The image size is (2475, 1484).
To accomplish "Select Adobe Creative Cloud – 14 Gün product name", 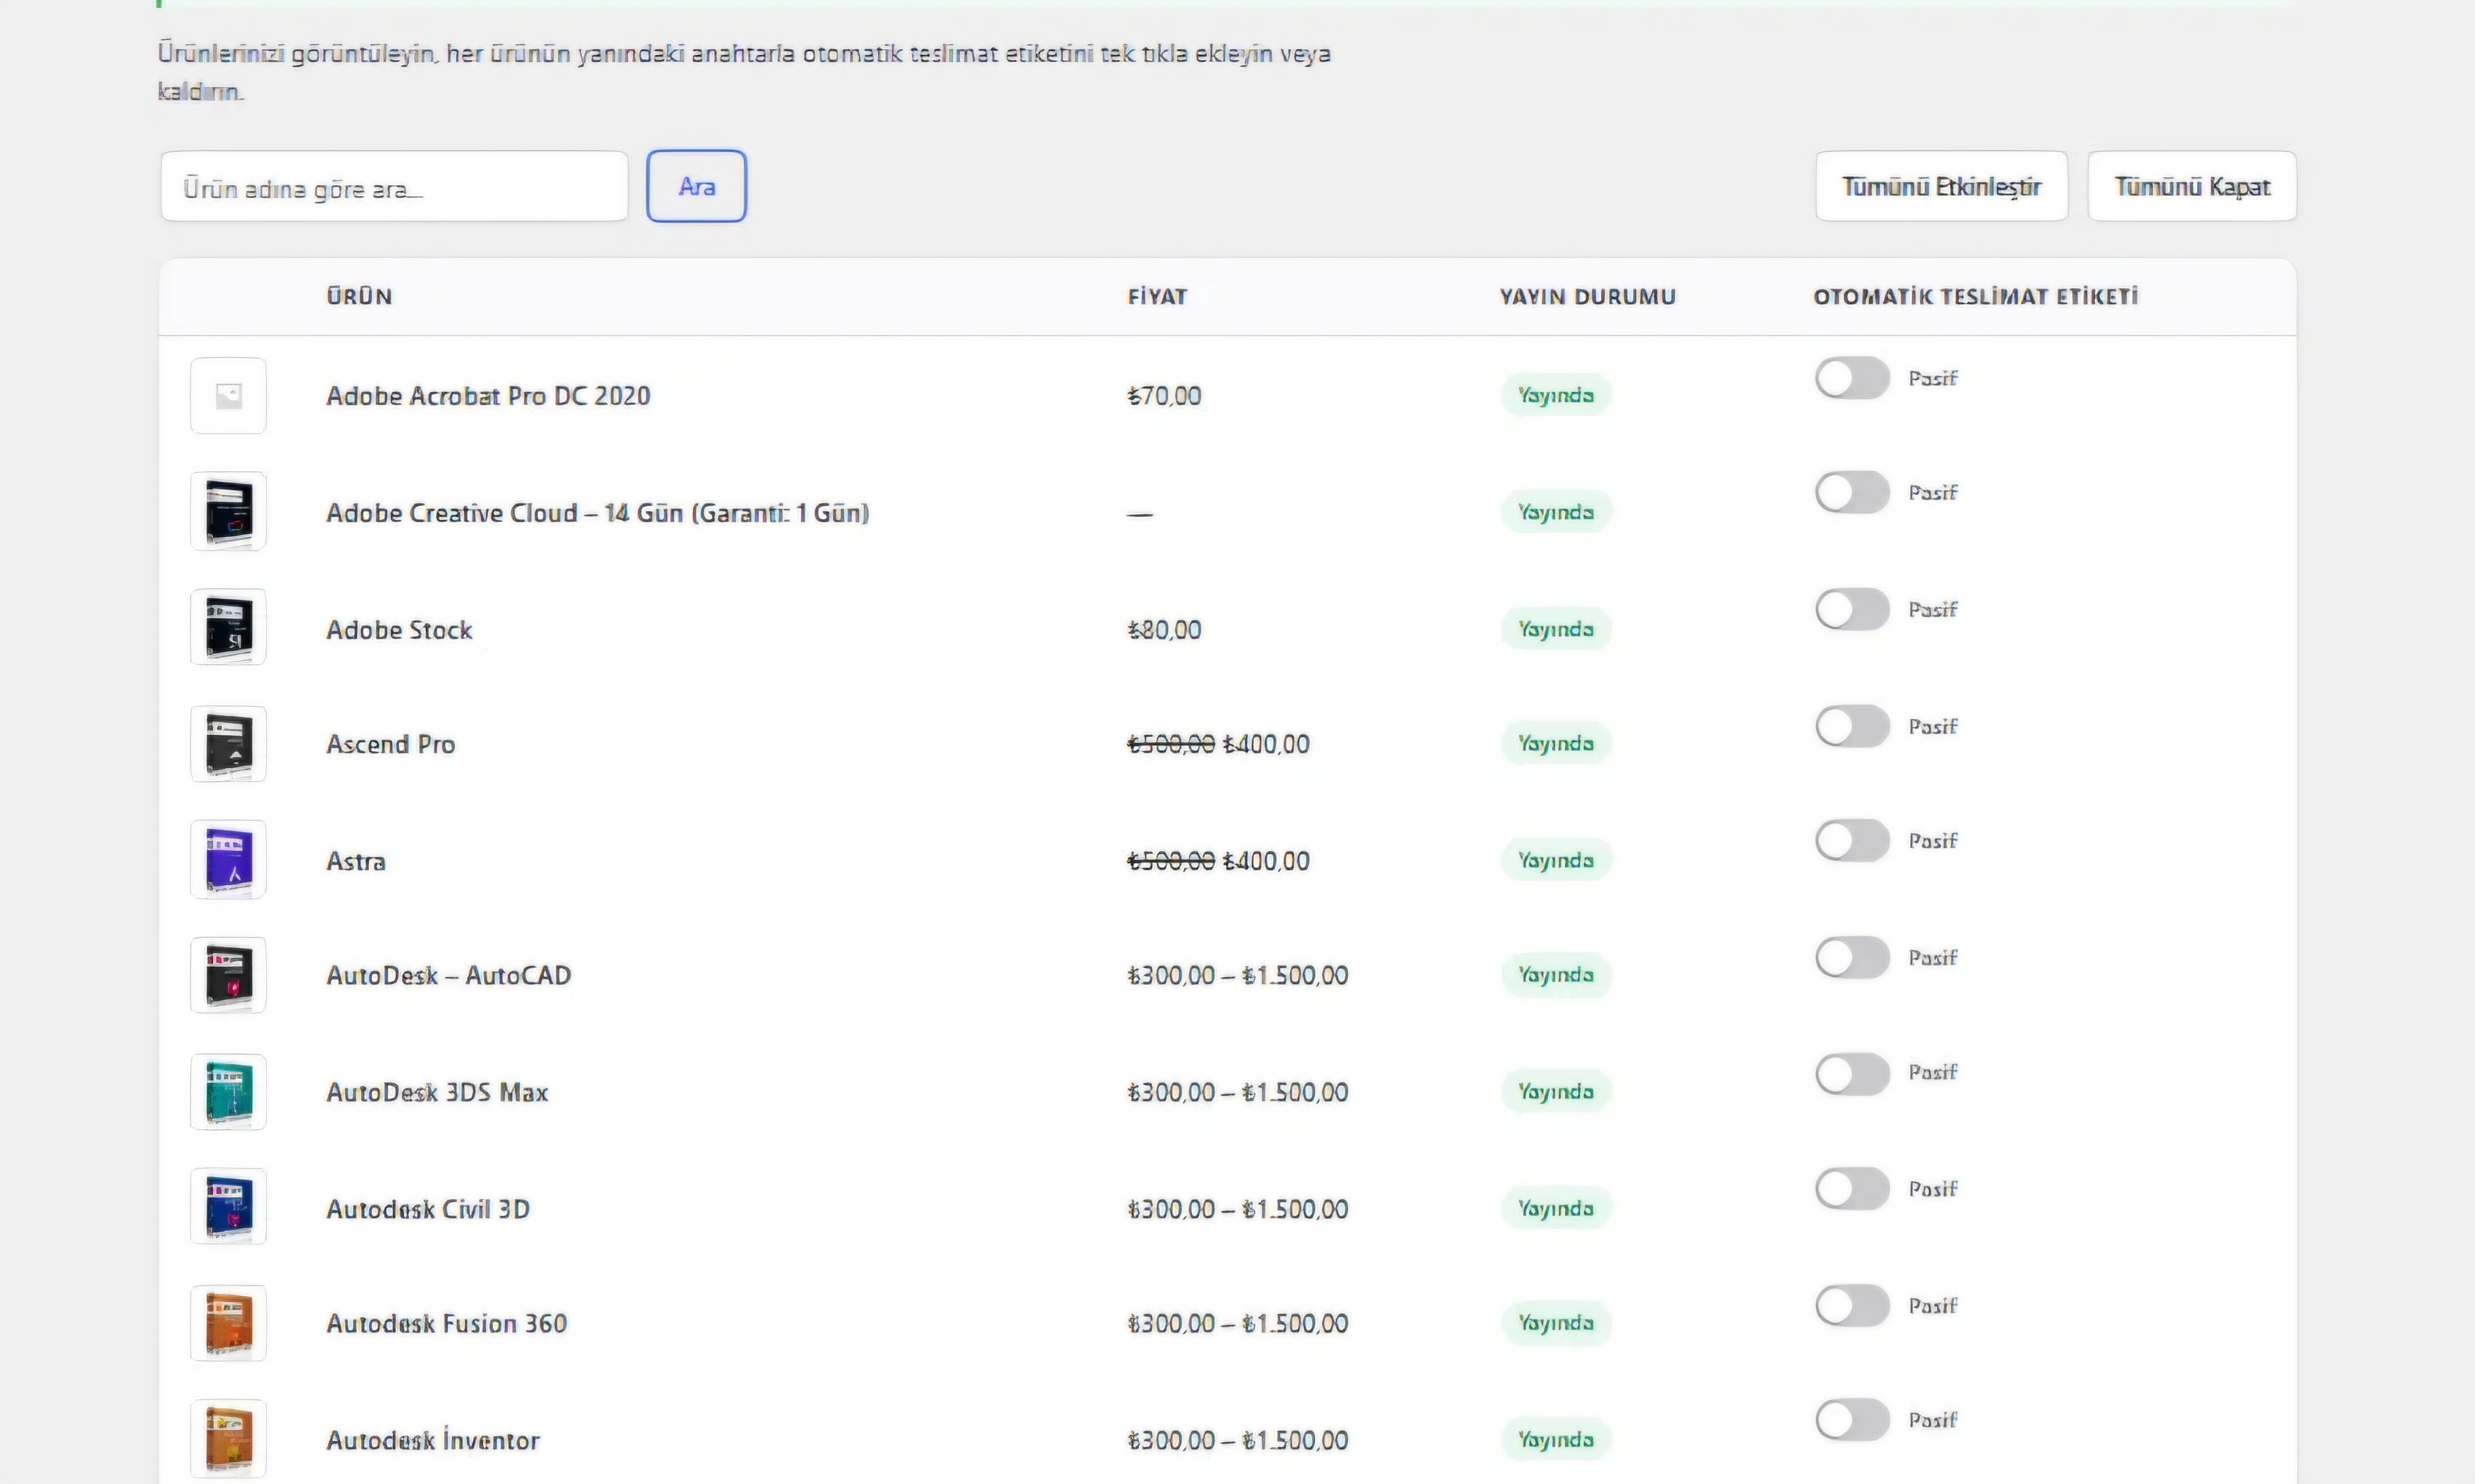I will [x=598, y=513].
